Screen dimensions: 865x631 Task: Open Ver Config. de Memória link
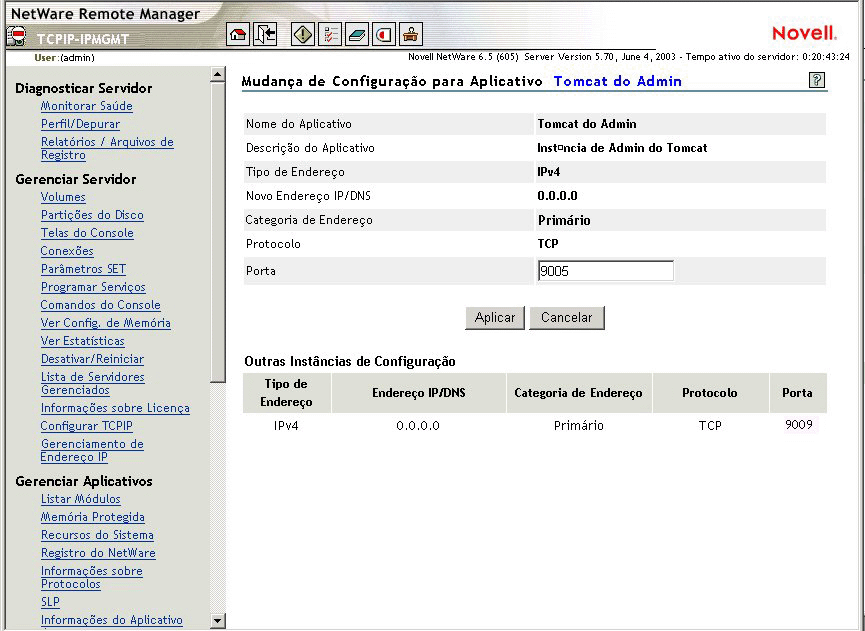[x=105, y=323]
